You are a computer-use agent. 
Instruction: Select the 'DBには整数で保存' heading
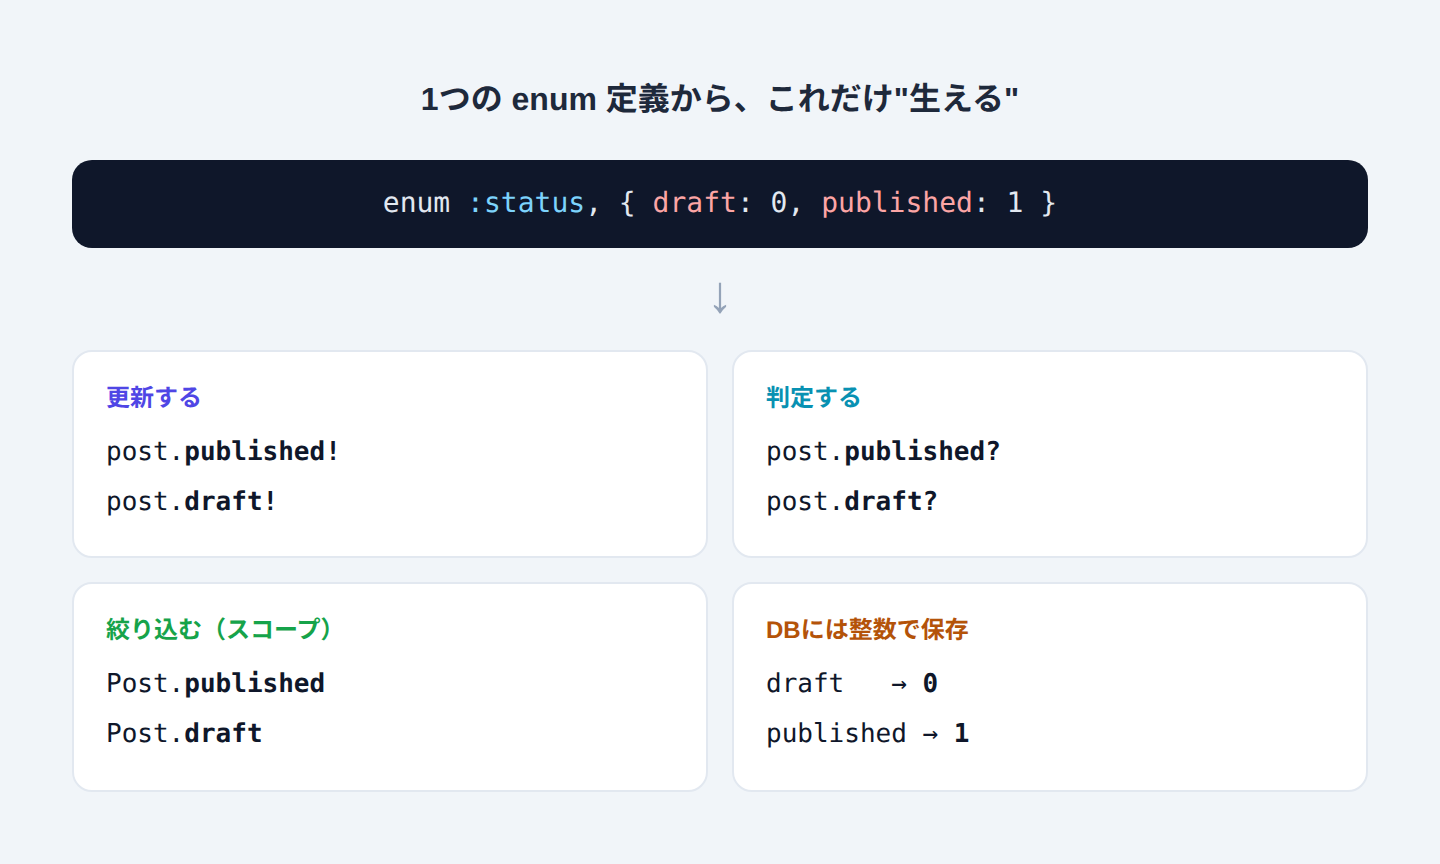(867, 629)
